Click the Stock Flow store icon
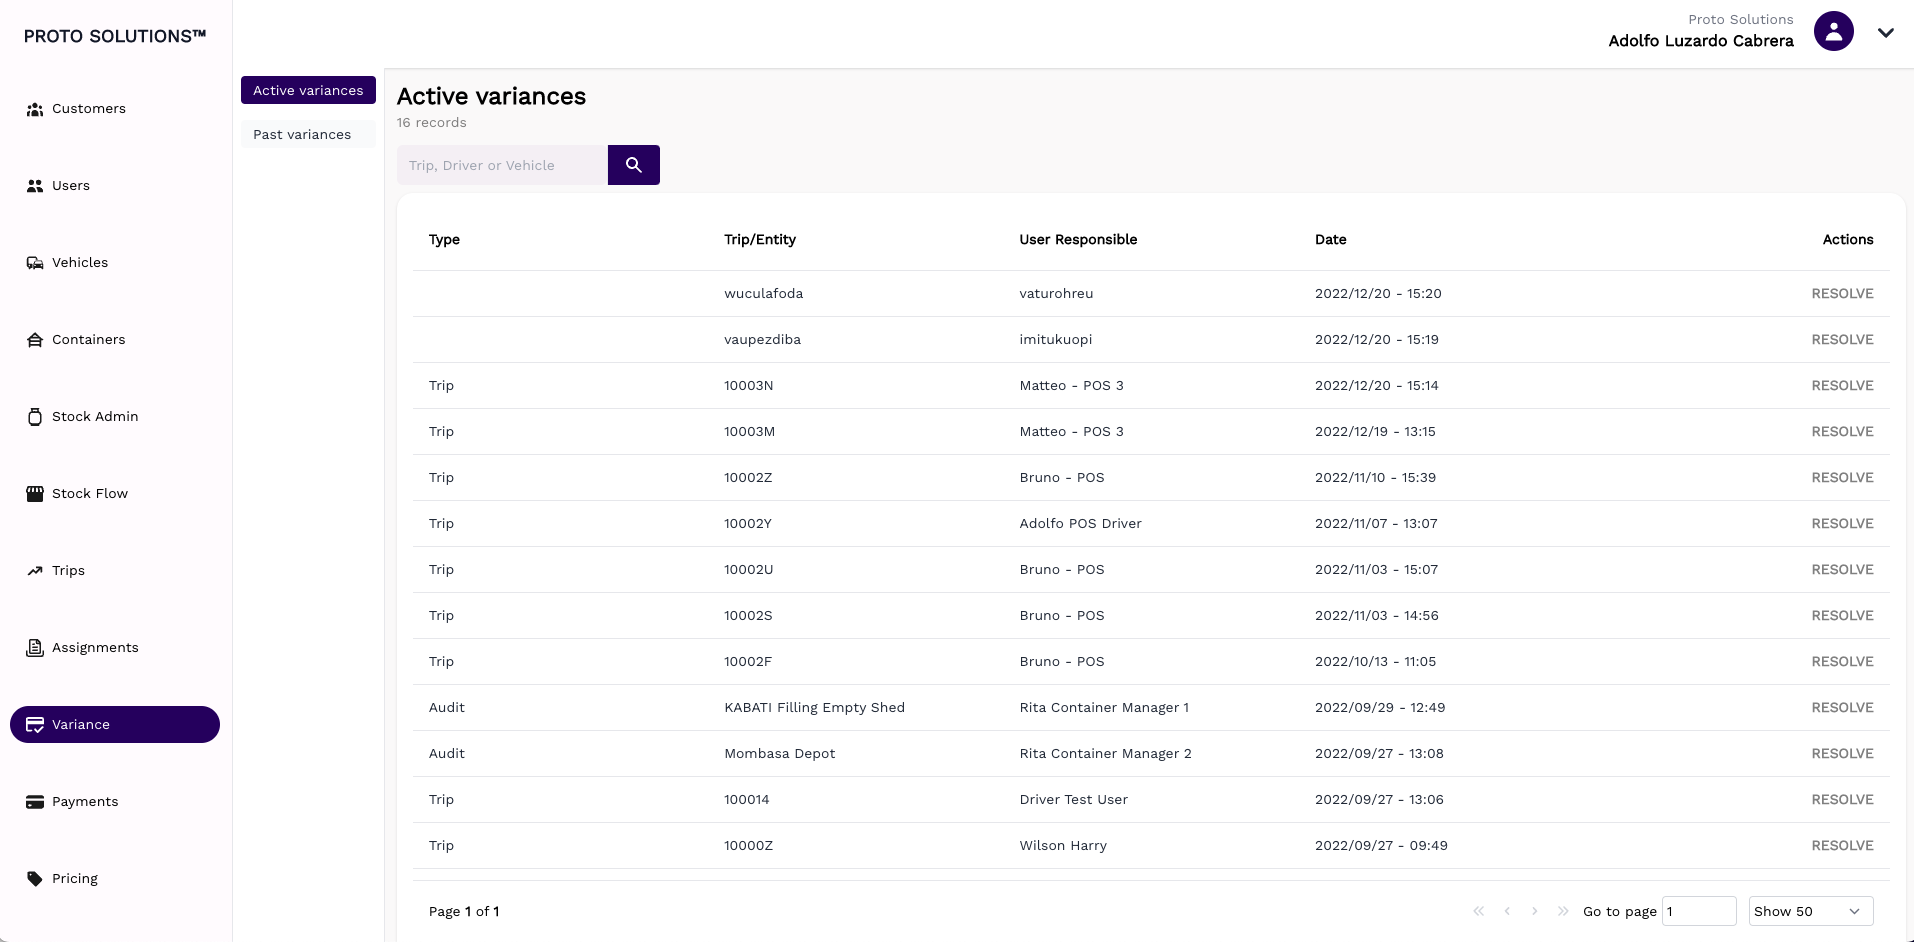Screen dimensions: 1914x942 pyautogui.click(x=35, y=494)
